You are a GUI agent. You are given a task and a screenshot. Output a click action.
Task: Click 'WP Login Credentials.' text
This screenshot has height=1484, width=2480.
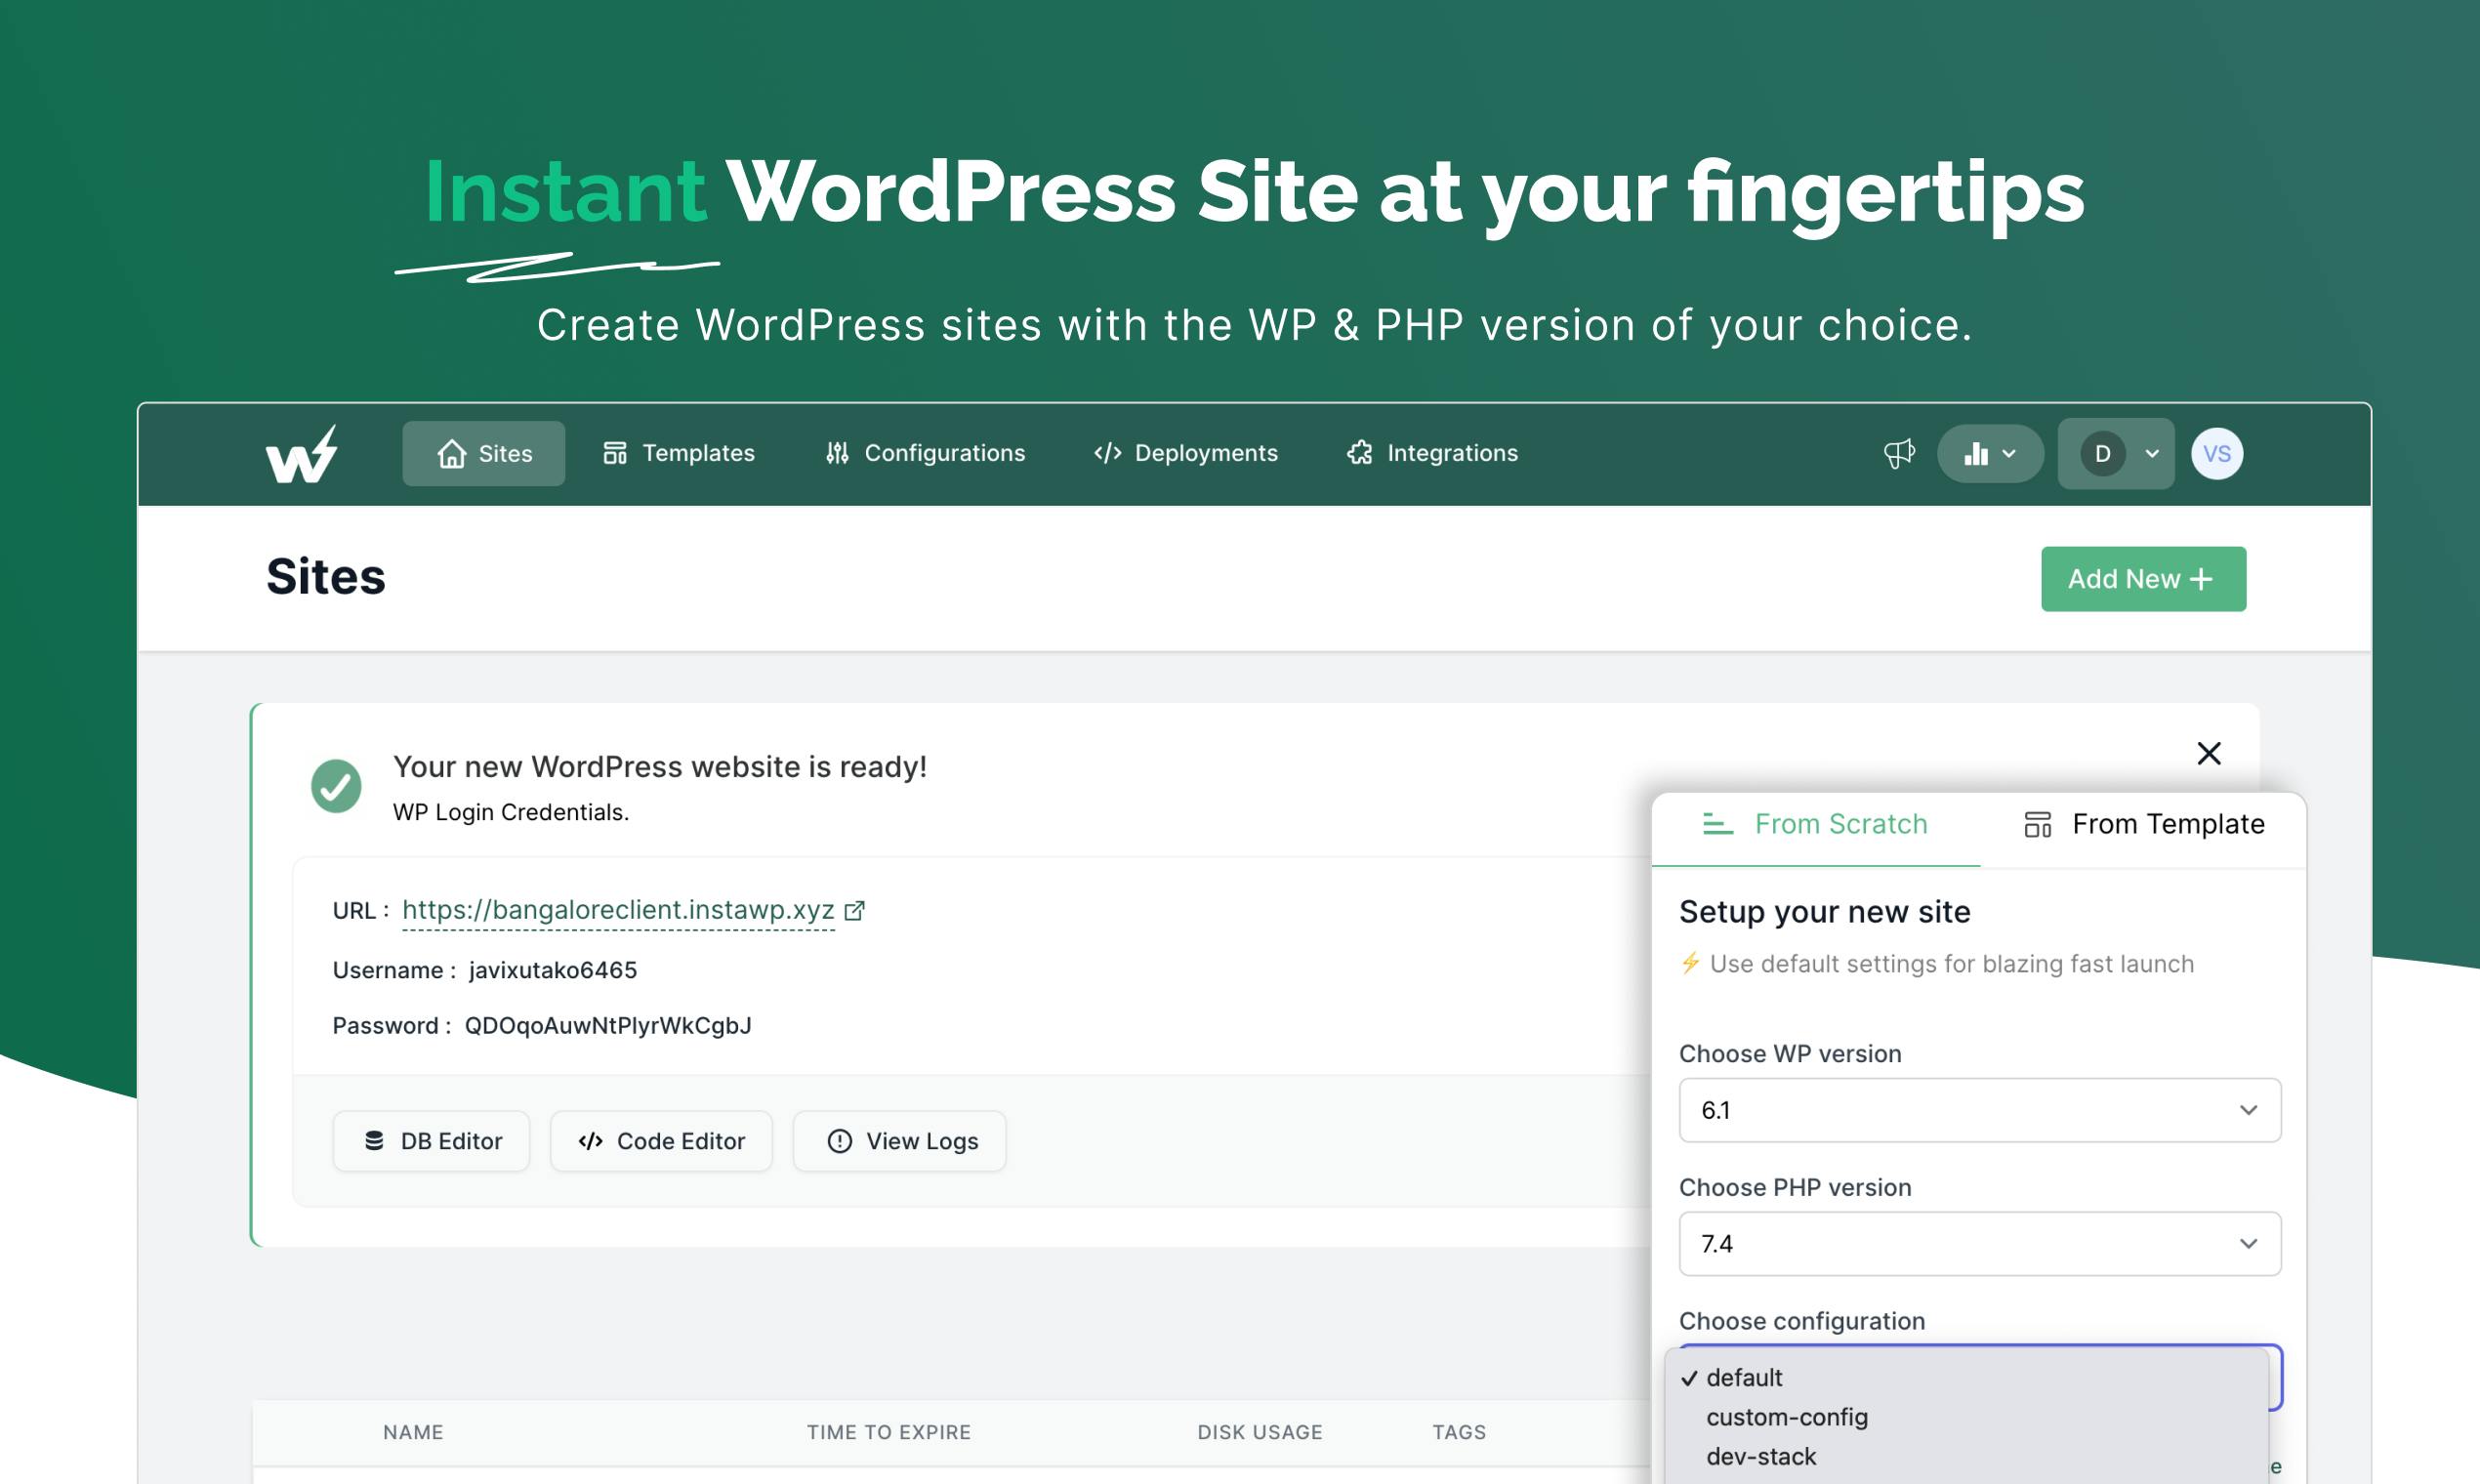coord(511,813)
